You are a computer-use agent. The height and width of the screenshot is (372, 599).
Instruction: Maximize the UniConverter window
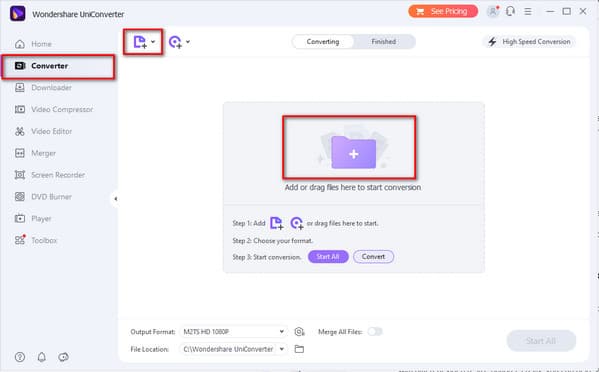tap(567, 11)
